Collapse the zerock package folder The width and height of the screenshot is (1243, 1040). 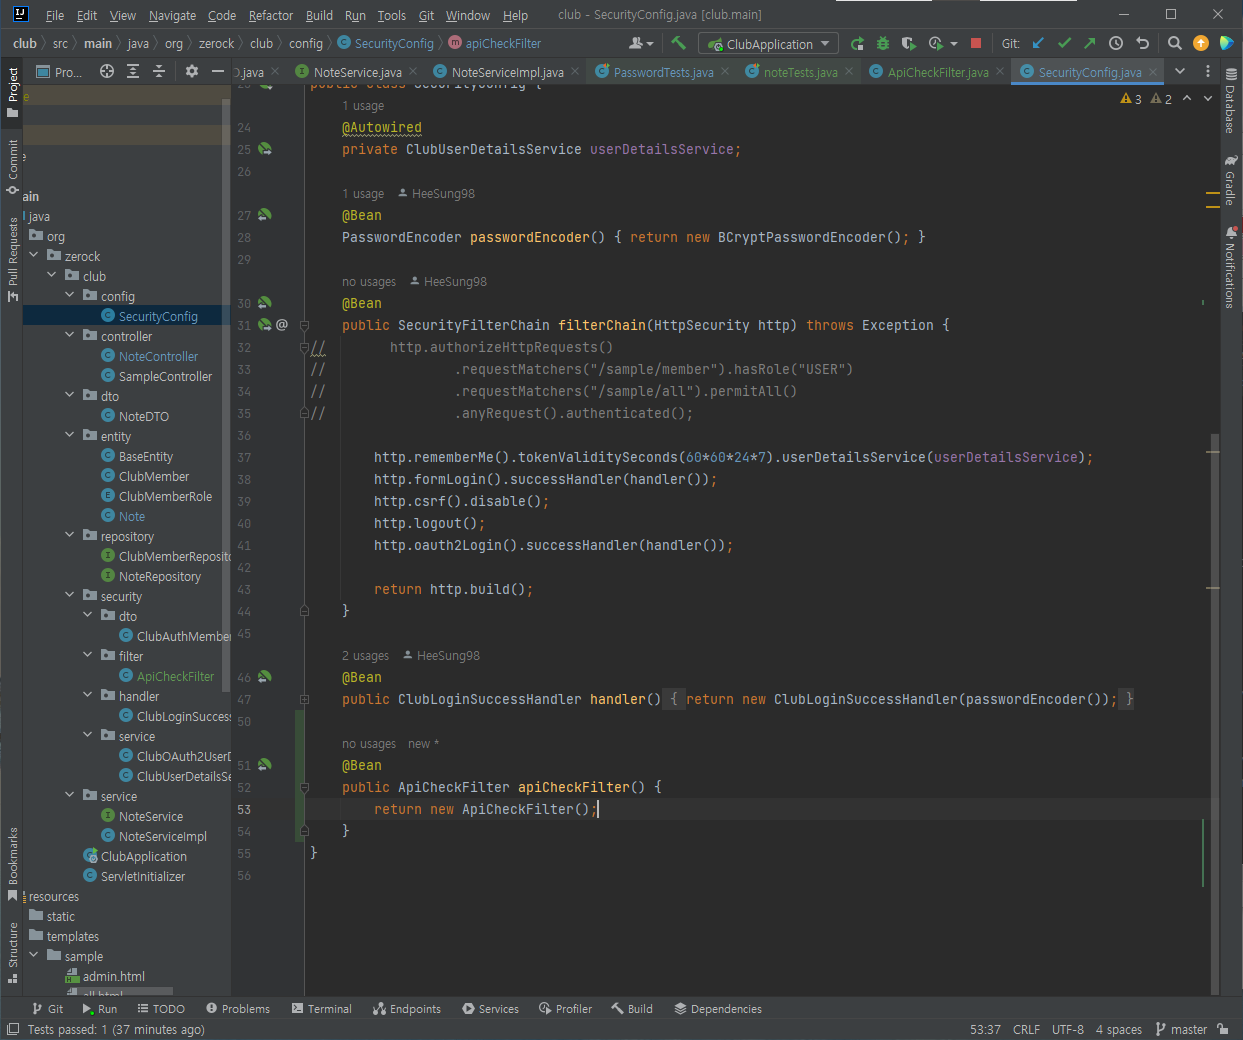pos(34,256)
